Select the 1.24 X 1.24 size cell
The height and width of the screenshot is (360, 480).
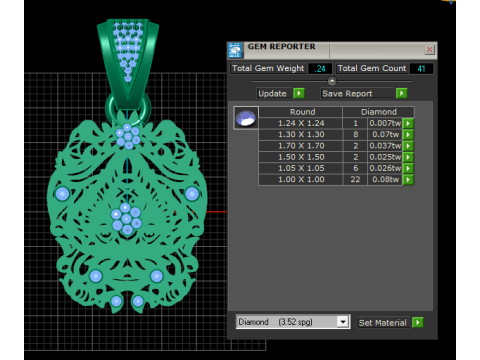coord(301,123)
